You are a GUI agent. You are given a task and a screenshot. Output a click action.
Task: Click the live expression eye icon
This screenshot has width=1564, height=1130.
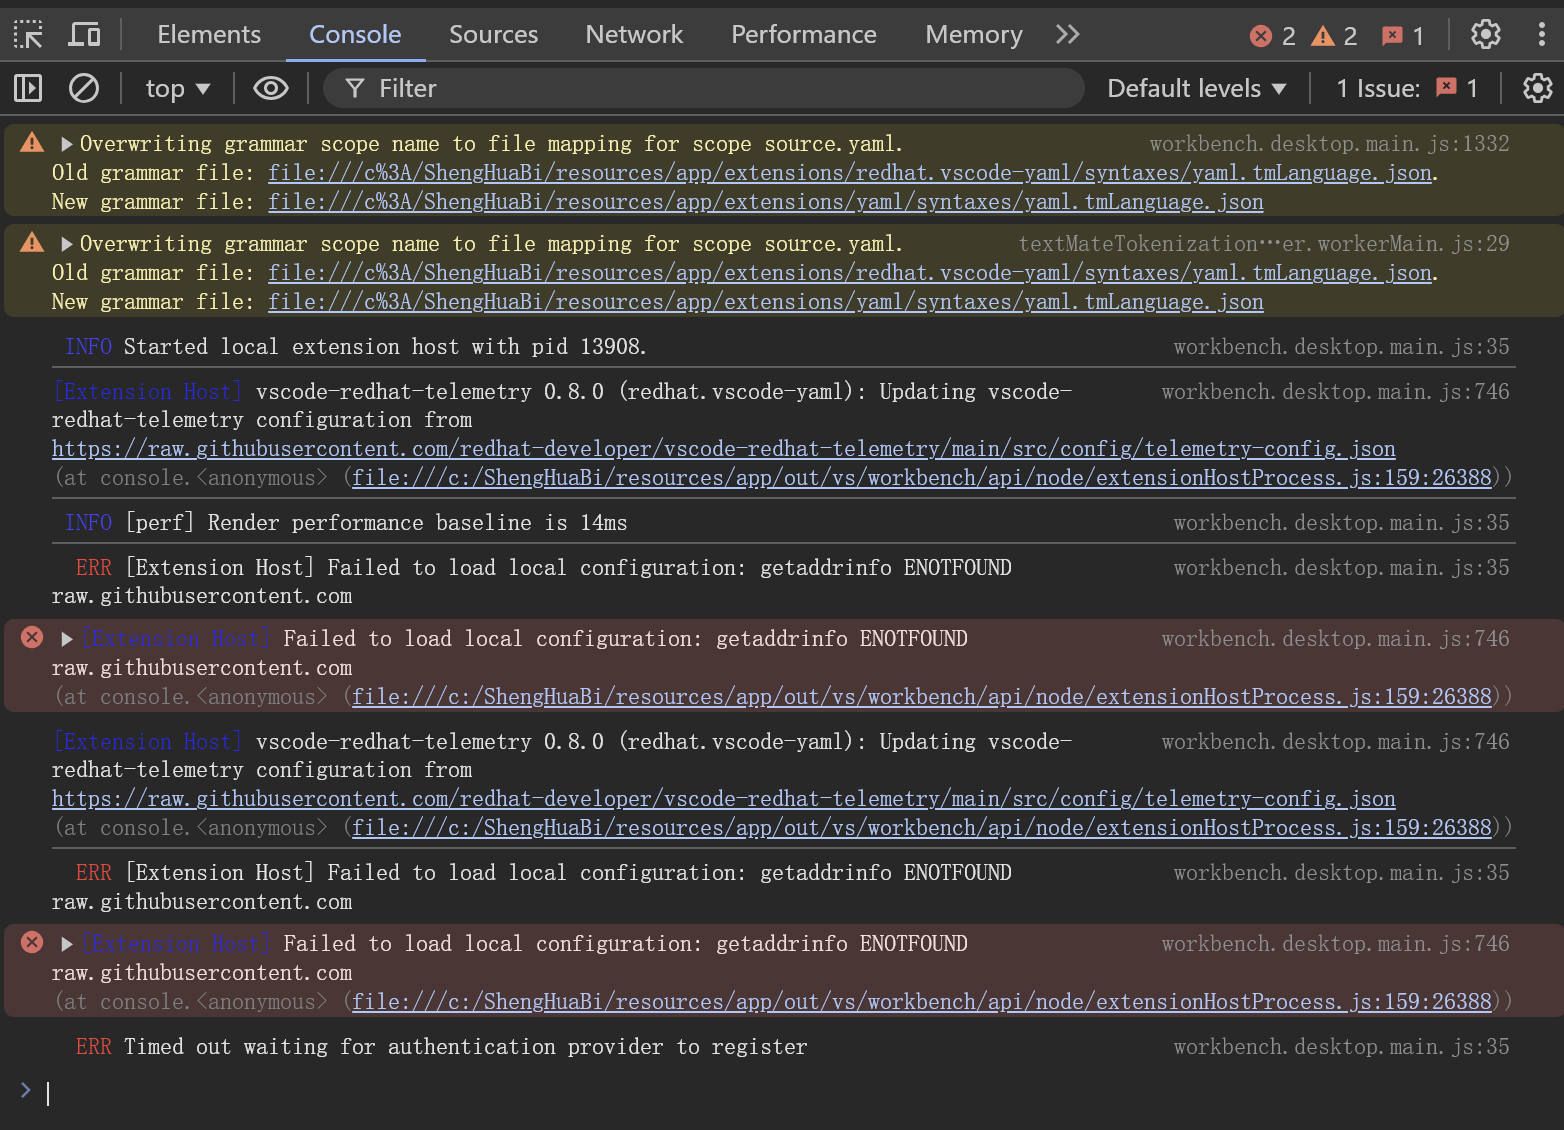[270, 89]
